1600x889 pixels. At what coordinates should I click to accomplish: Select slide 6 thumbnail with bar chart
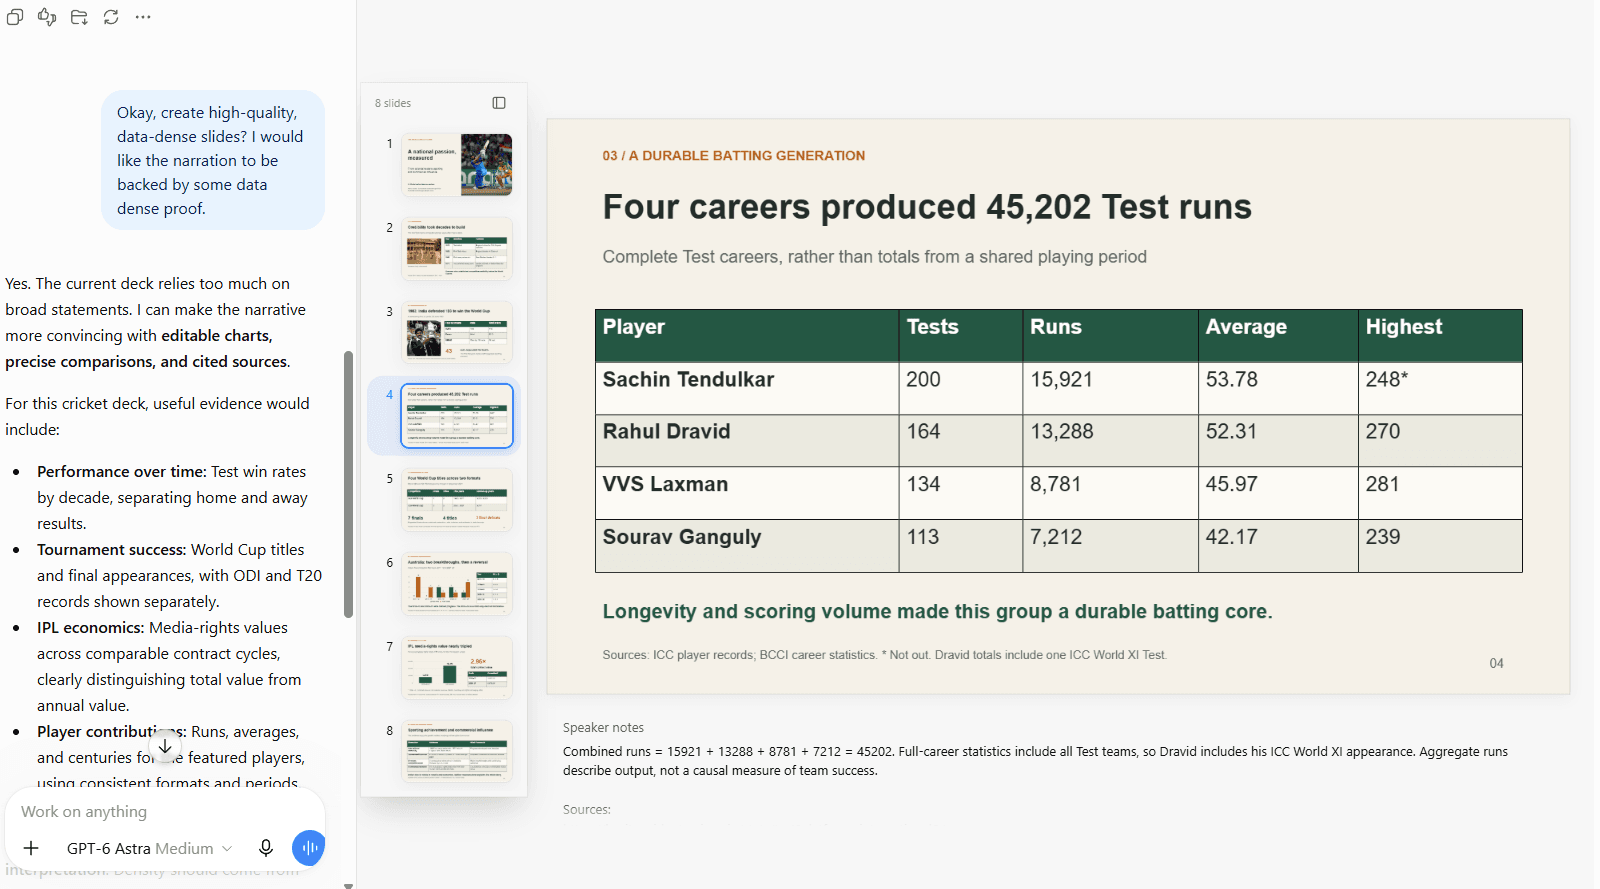[457, 584]
